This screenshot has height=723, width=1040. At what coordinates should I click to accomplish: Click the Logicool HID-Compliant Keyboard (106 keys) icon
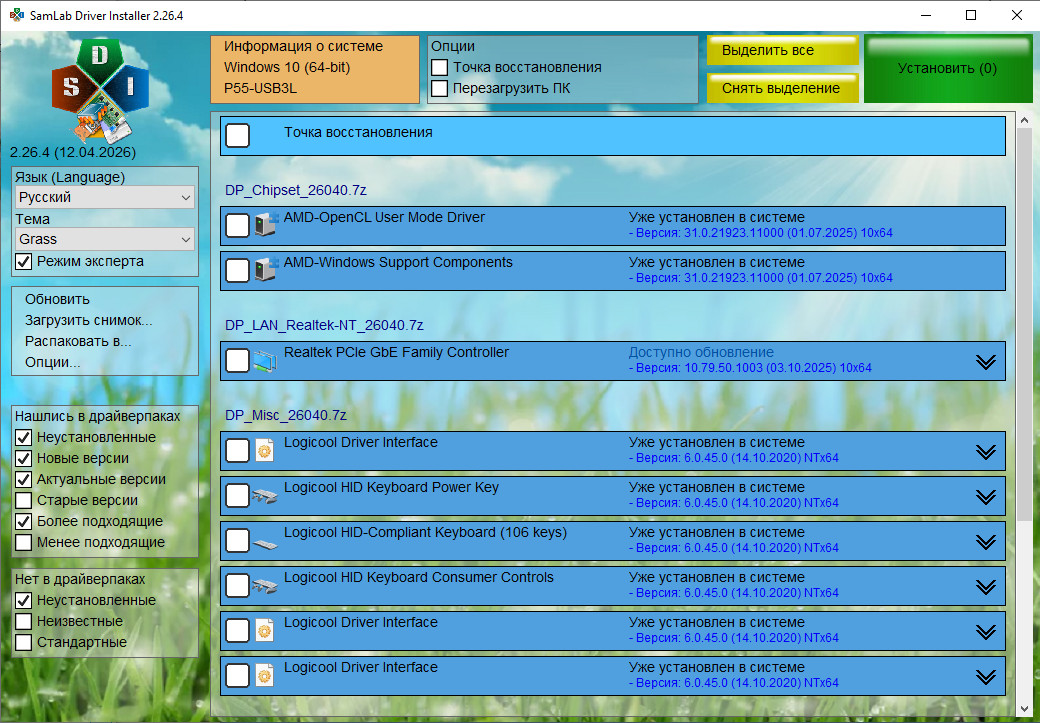[265, 541]
